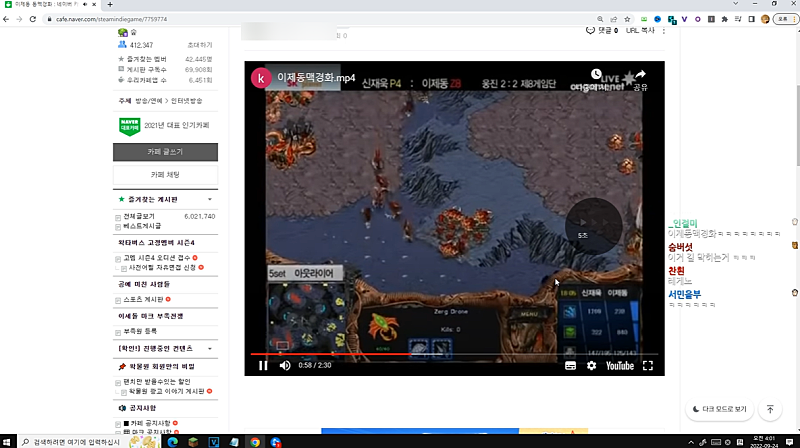
Task: Open a new browser tab
Action: tap(110, 5)
